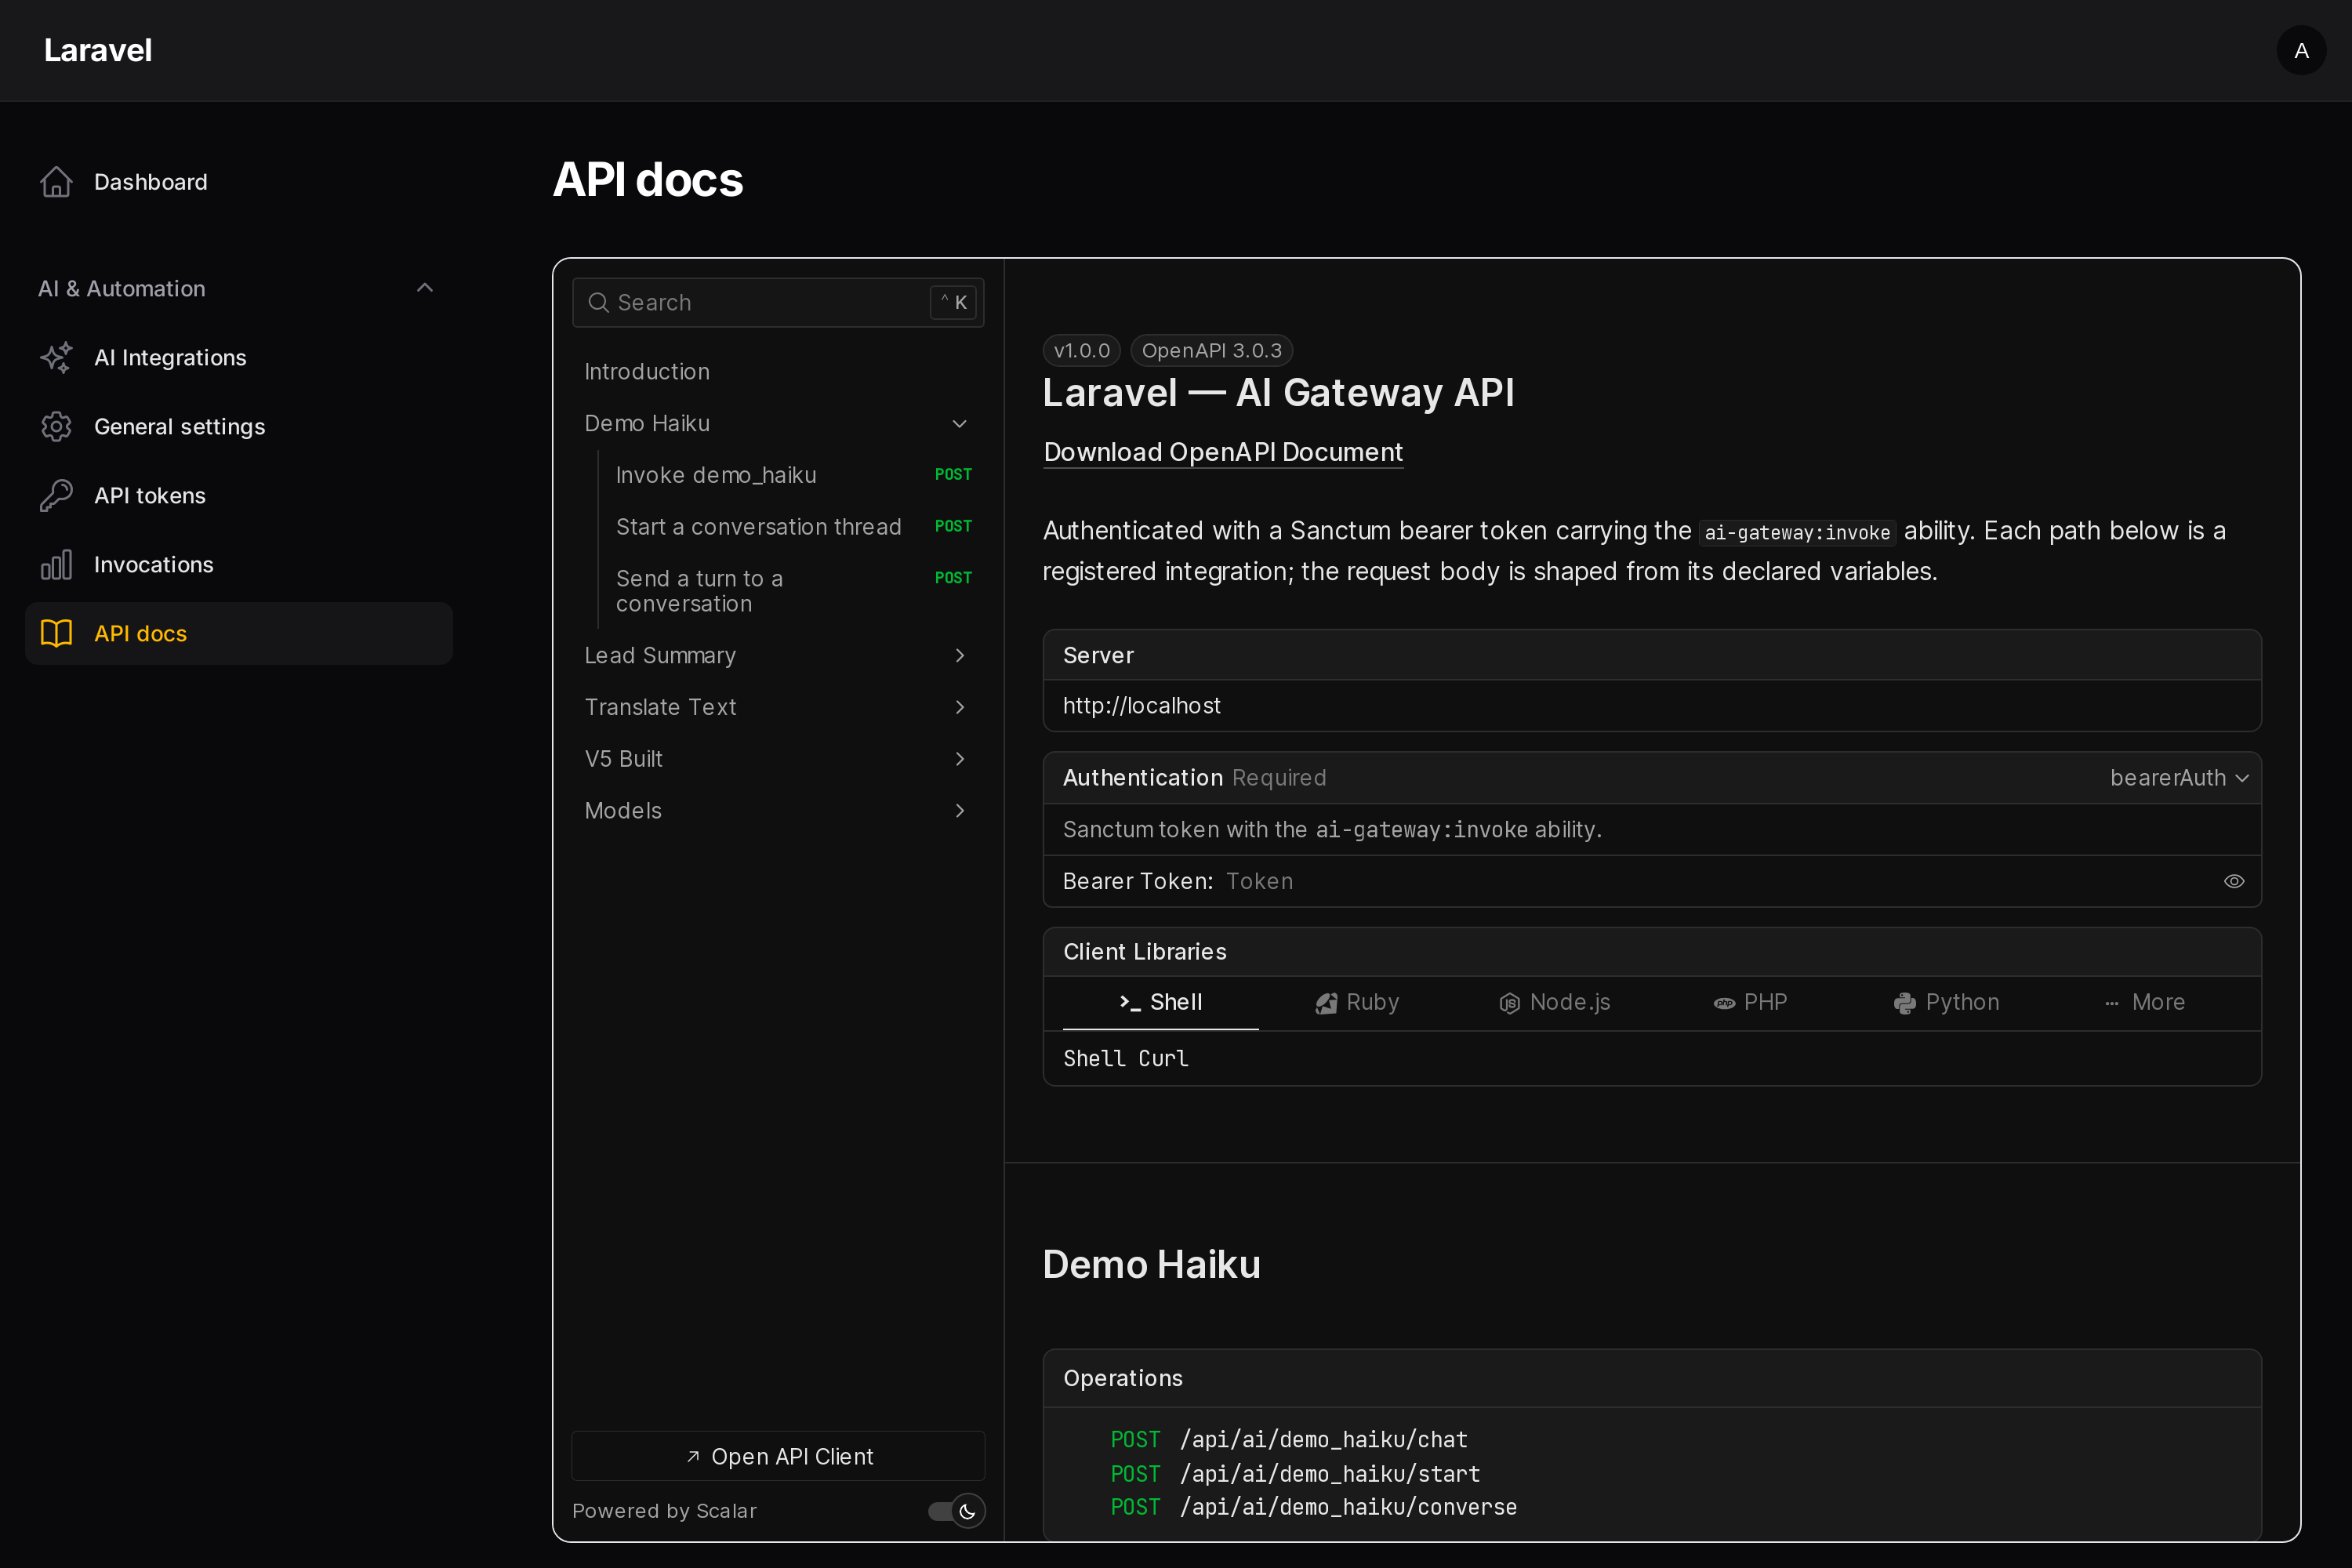This screenshot has height=1568, width=2352.
Task: Click the v1.0.0 version badge
Action: click(1081, 350)
